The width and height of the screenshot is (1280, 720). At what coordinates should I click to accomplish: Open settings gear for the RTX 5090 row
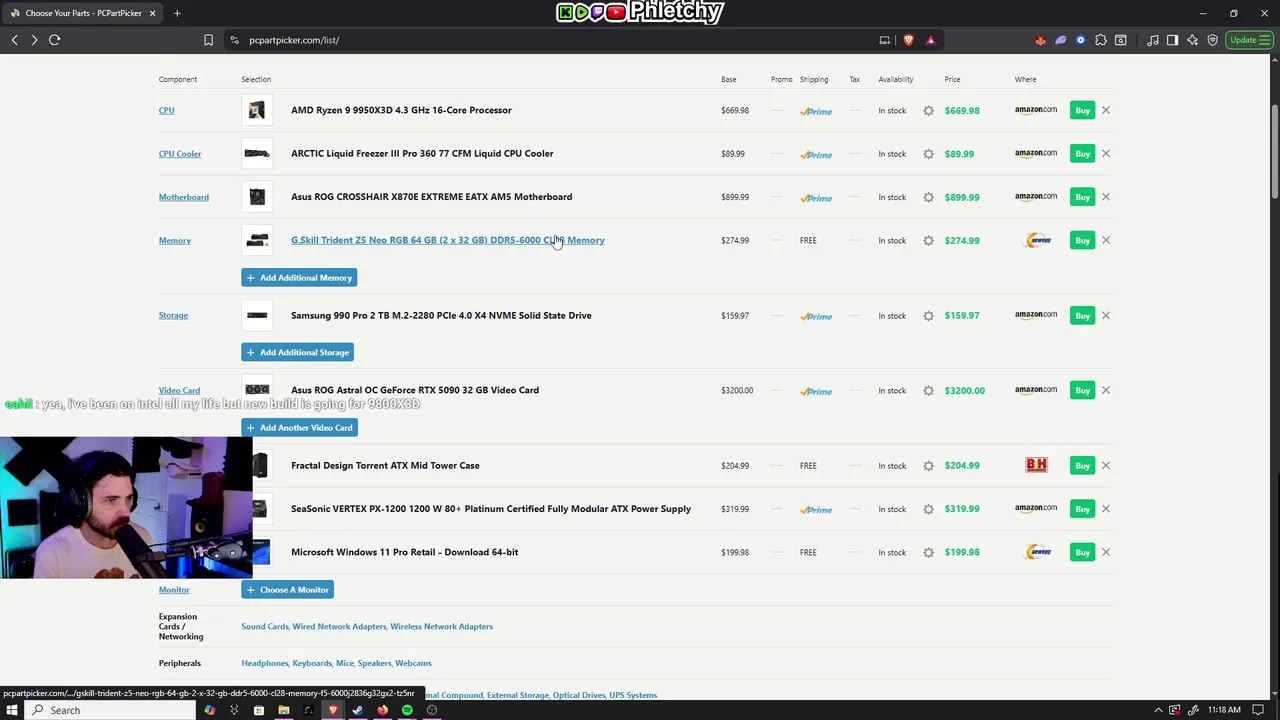(928, 390)
